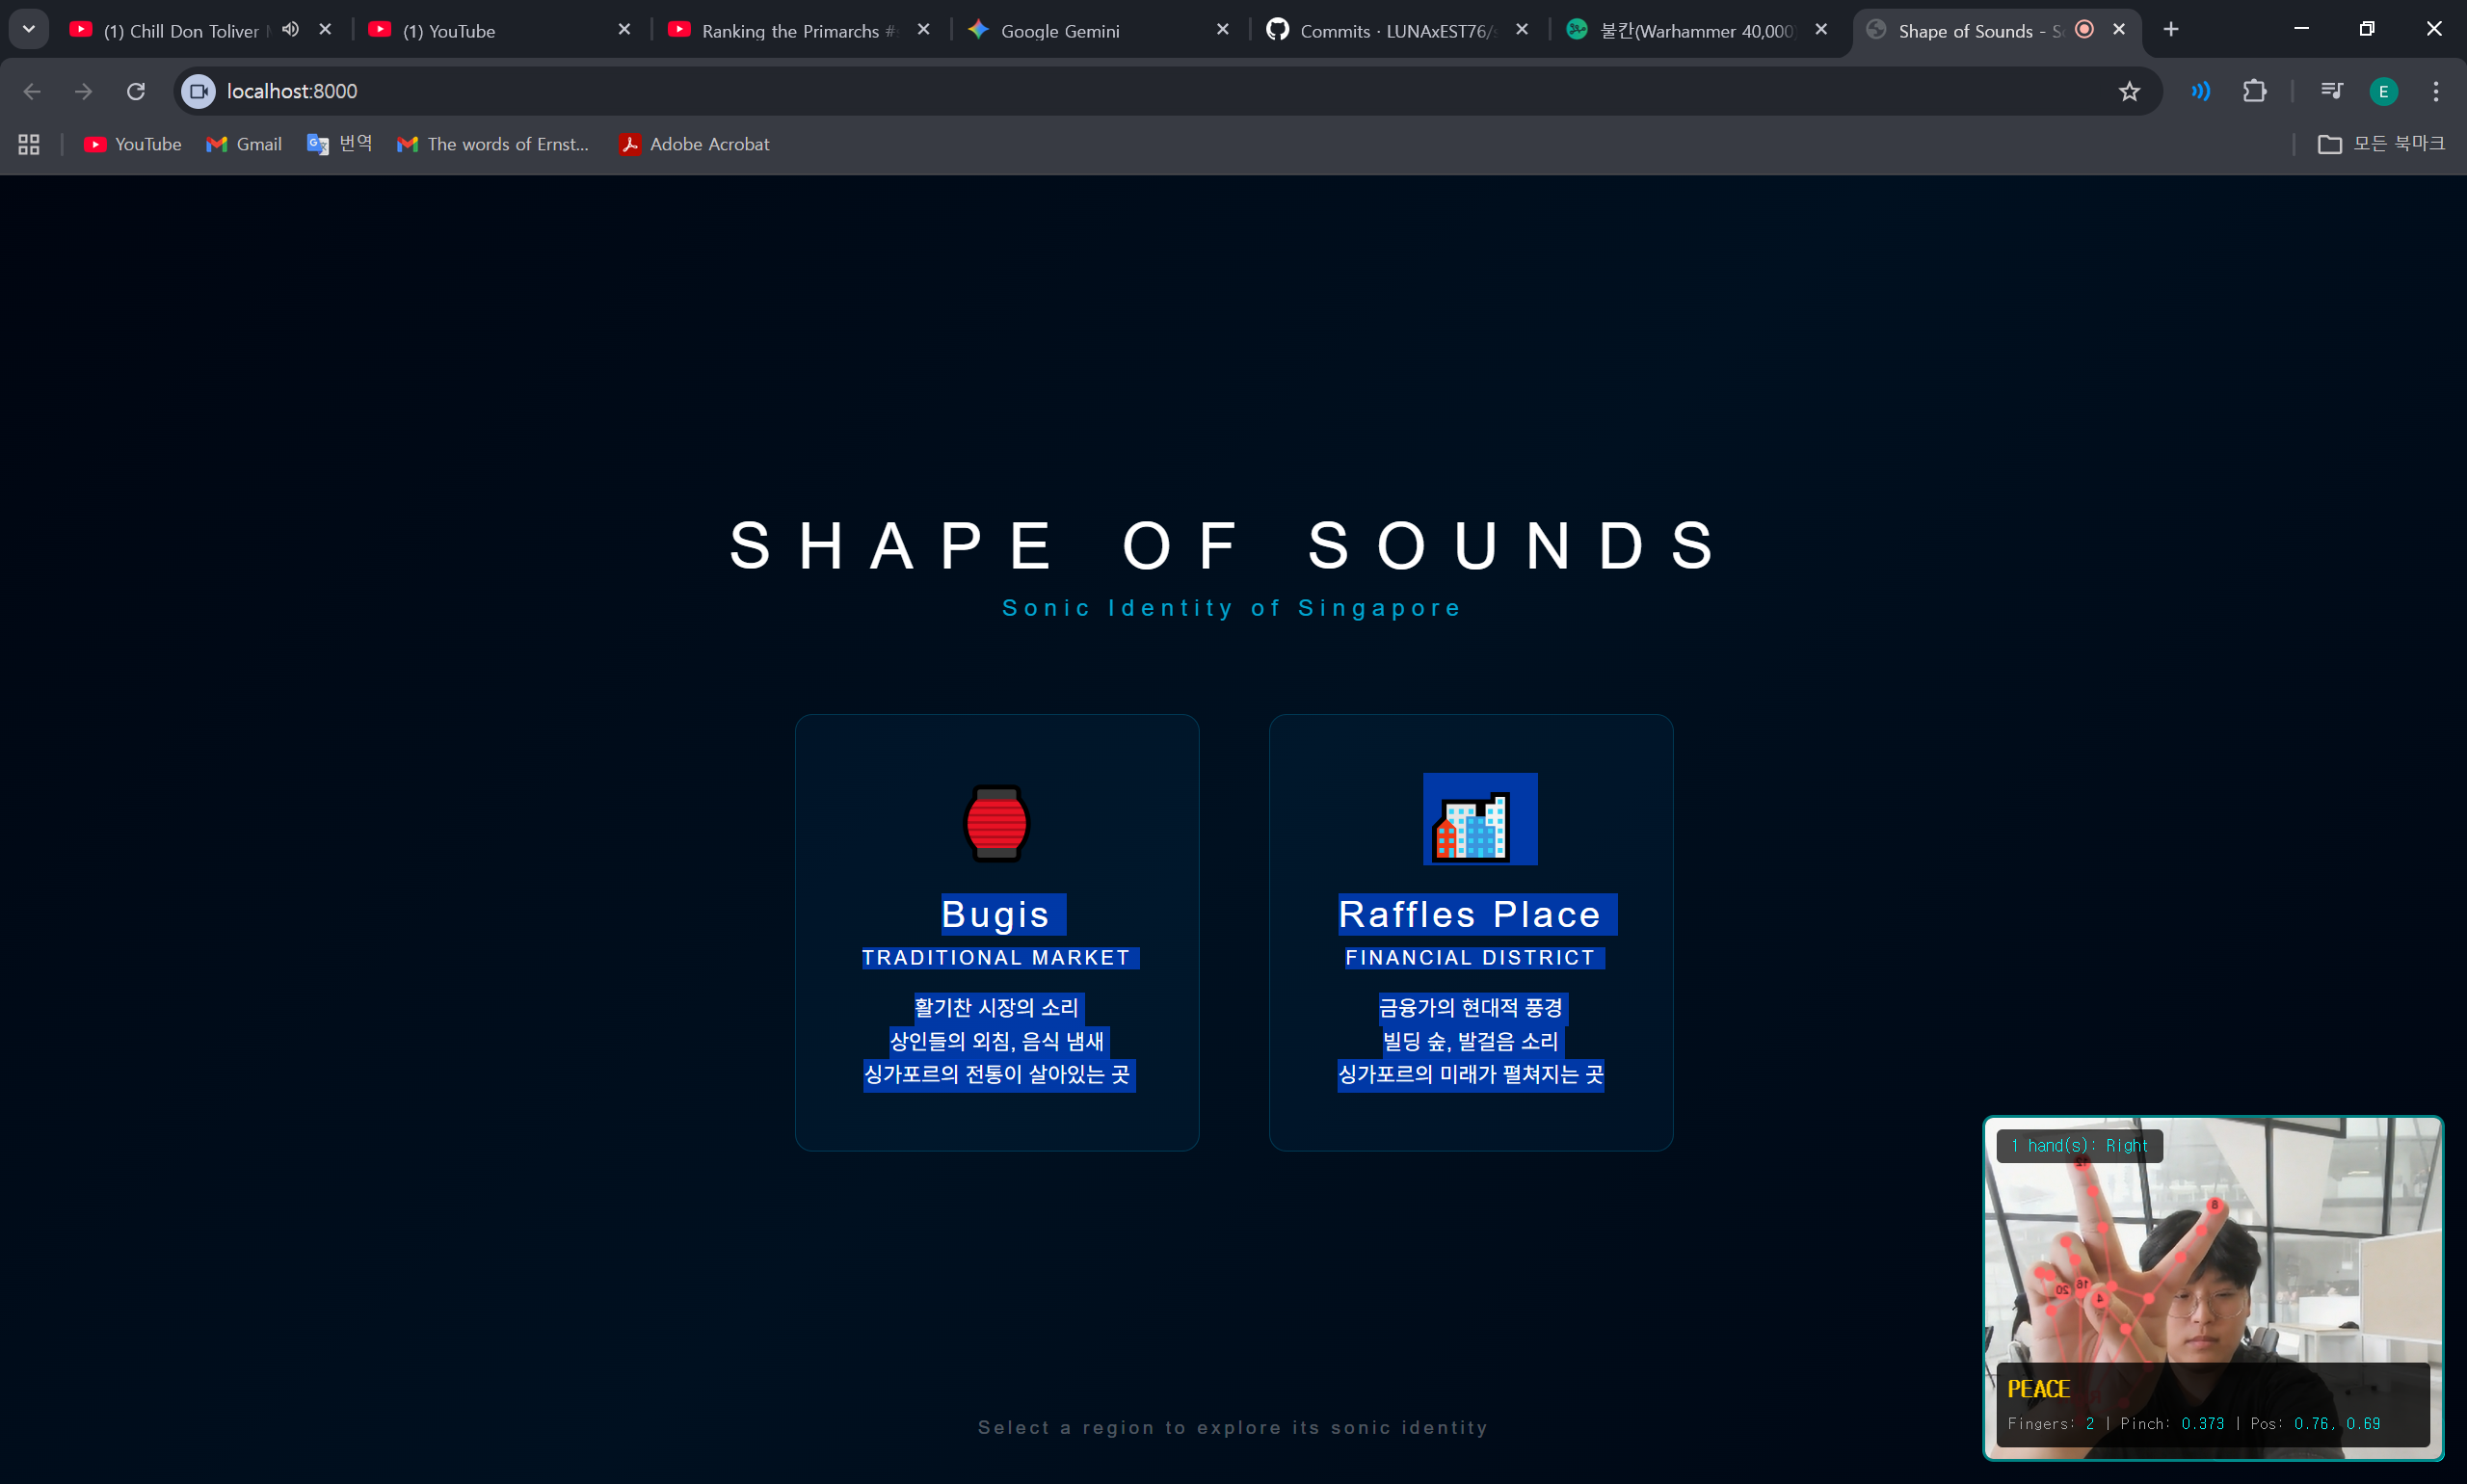Click the PEACE gesture label
This screenshot has width=2467, height=1484.
pos(2038,1389)
